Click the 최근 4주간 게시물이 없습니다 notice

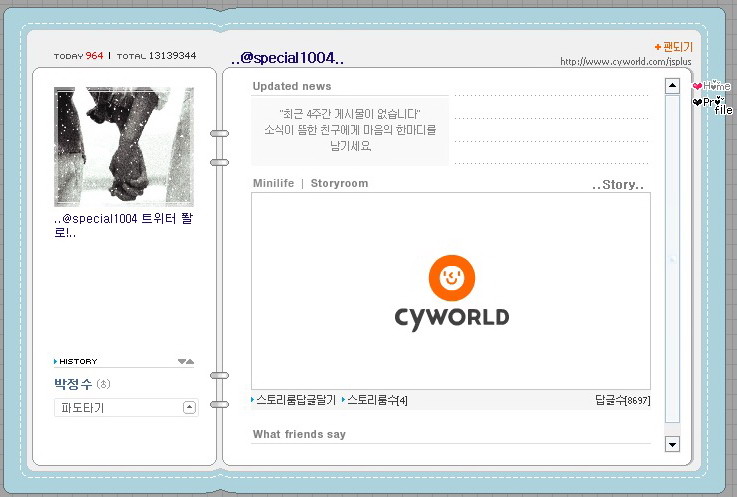click(x=350, y=130)
